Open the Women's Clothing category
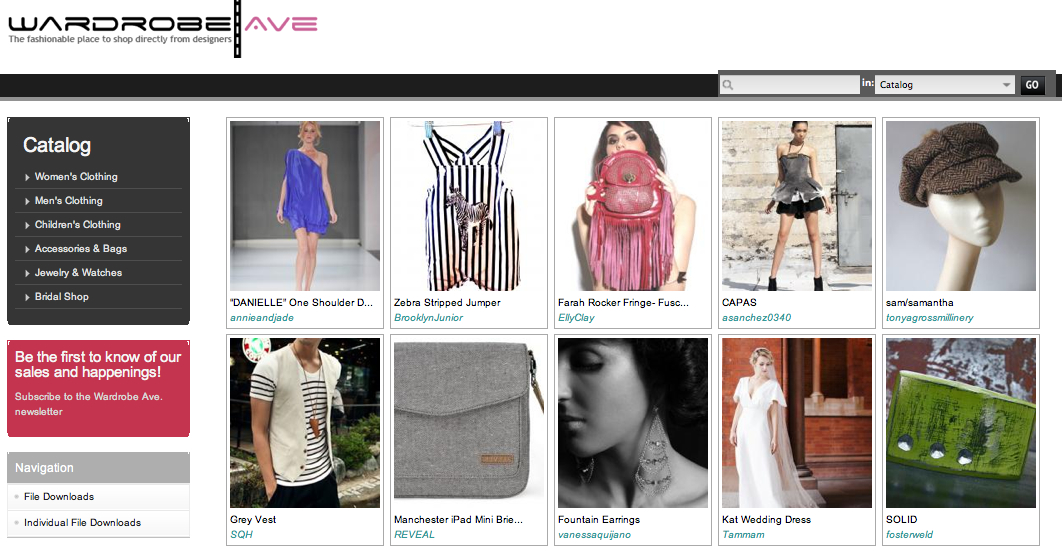 [76, 177]
